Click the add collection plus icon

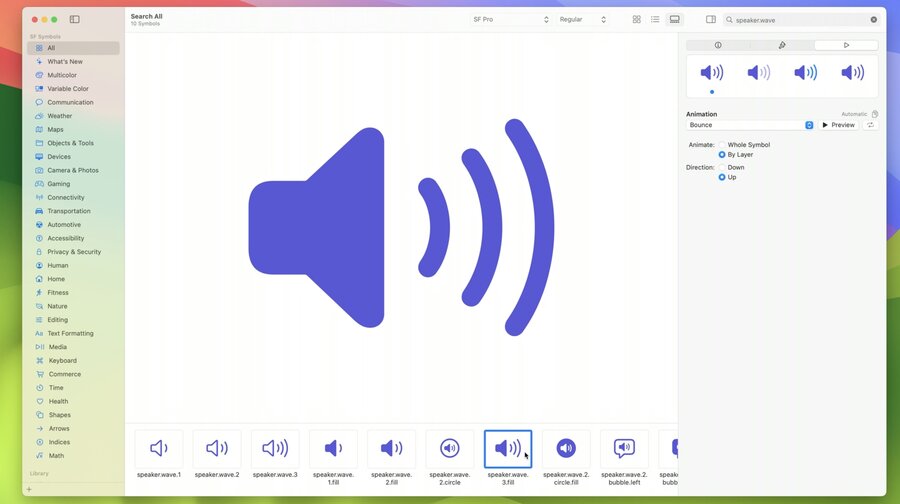point(29,490)
